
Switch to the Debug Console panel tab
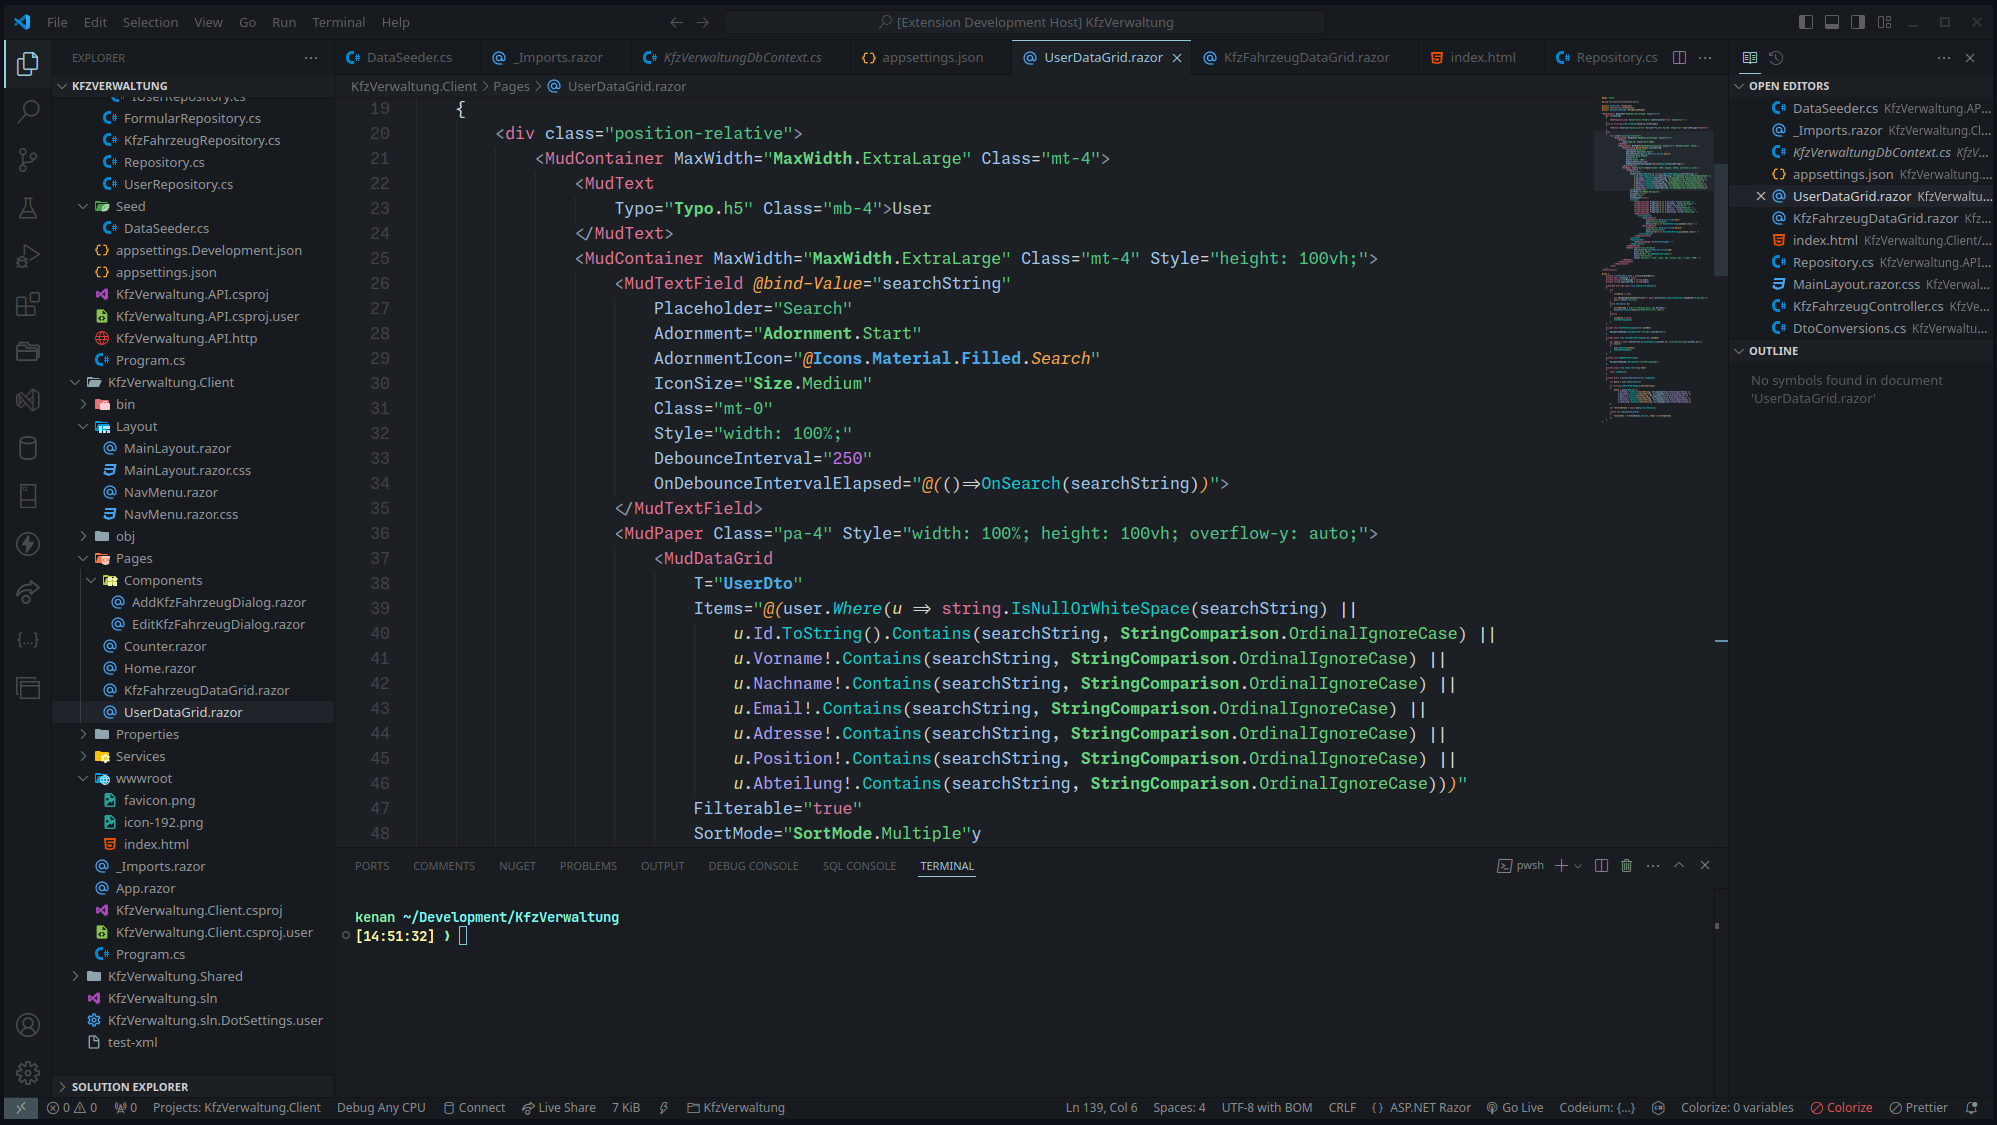tap(753, 866)
